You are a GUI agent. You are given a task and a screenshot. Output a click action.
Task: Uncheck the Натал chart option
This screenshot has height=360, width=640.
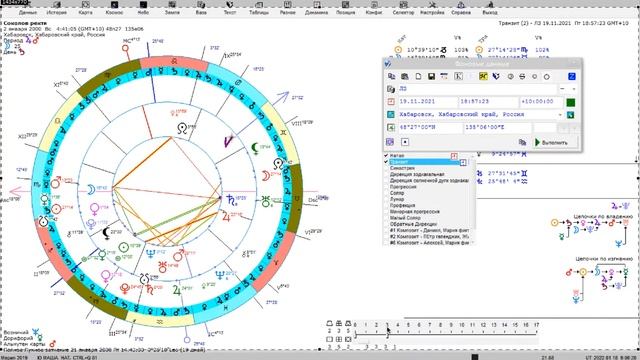386,156
